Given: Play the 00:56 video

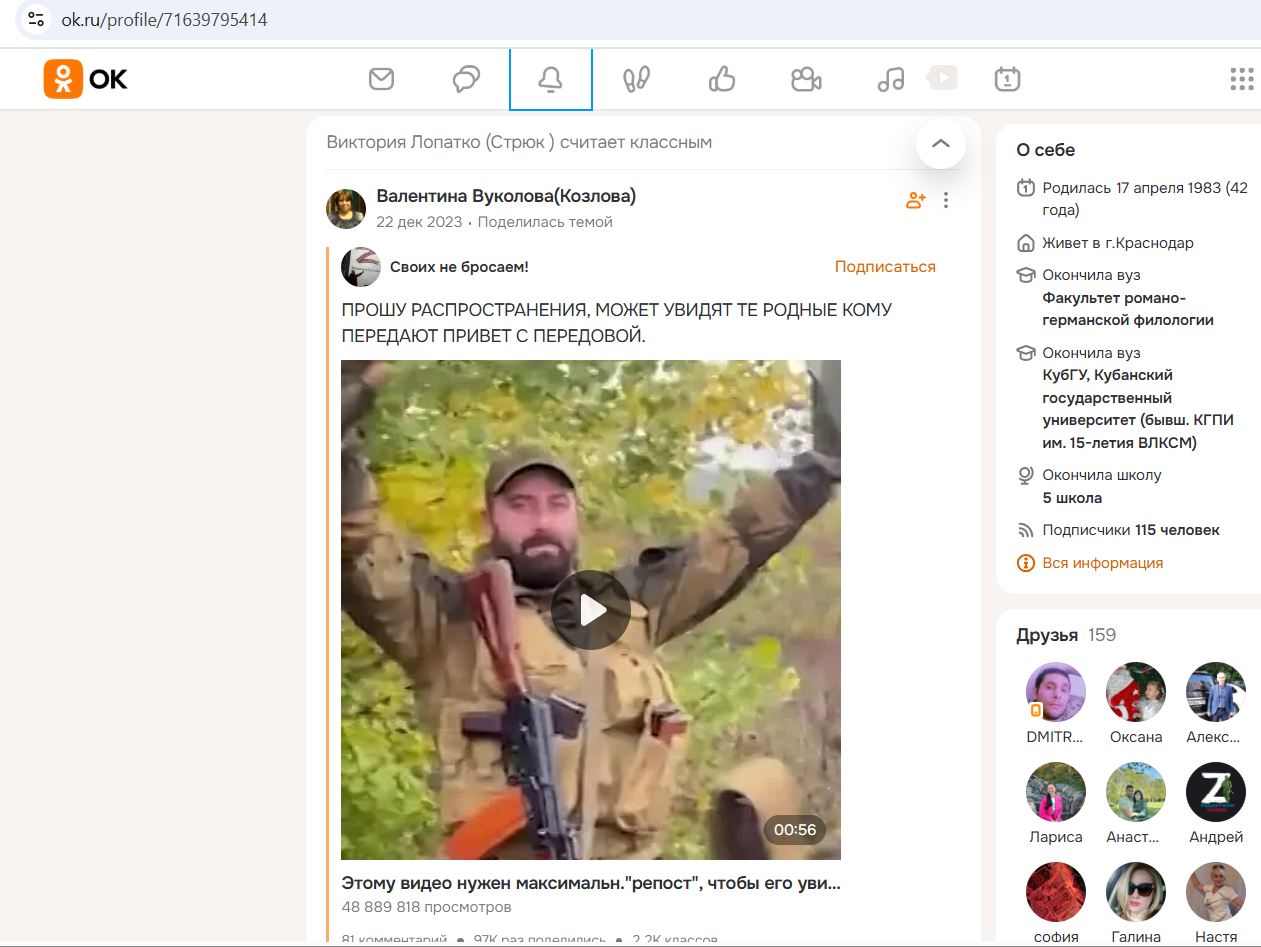Looking at the screenshot, I should [x=590, y=610].
